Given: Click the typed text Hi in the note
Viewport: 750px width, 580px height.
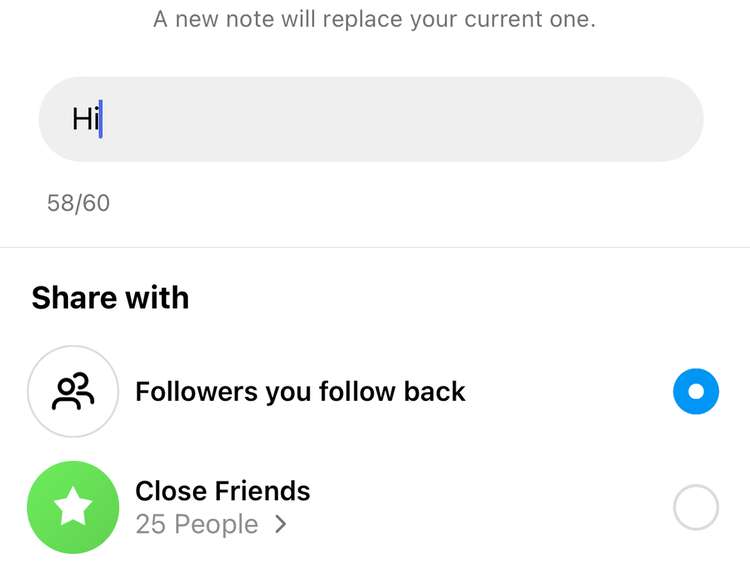Looking at the screenshot, I should click(84, 120).
